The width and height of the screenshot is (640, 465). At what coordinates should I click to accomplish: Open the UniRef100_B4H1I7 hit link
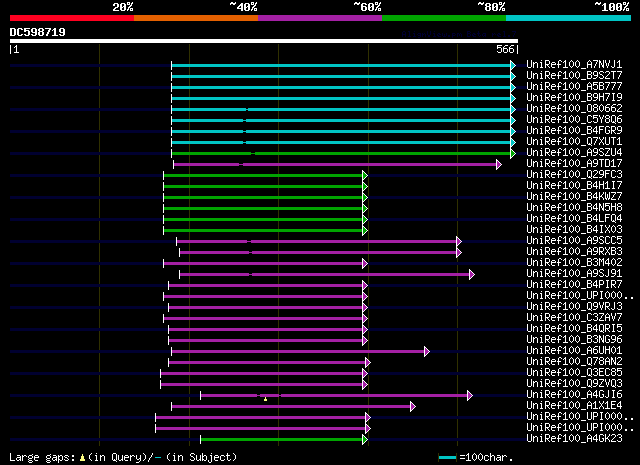(x=574, y=186)
